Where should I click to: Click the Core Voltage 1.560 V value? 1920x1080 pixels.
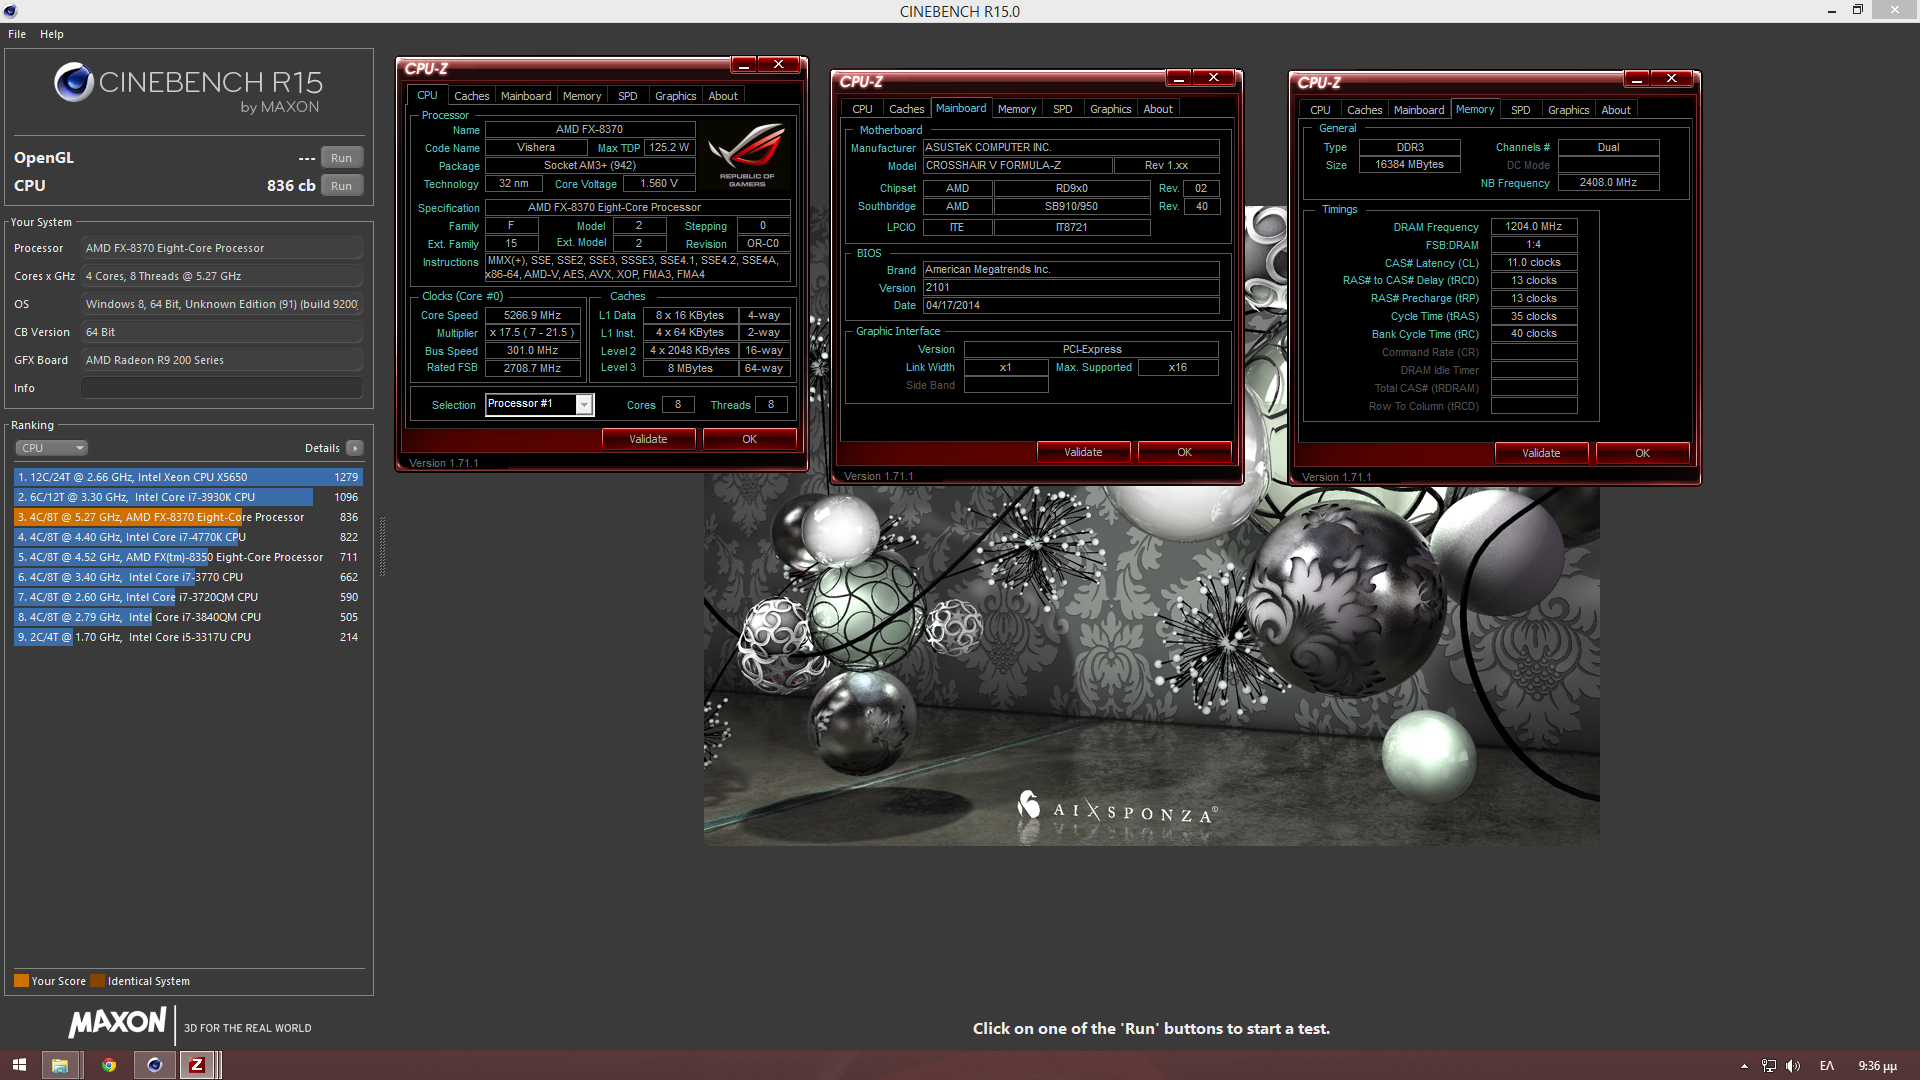coord(659,184)
